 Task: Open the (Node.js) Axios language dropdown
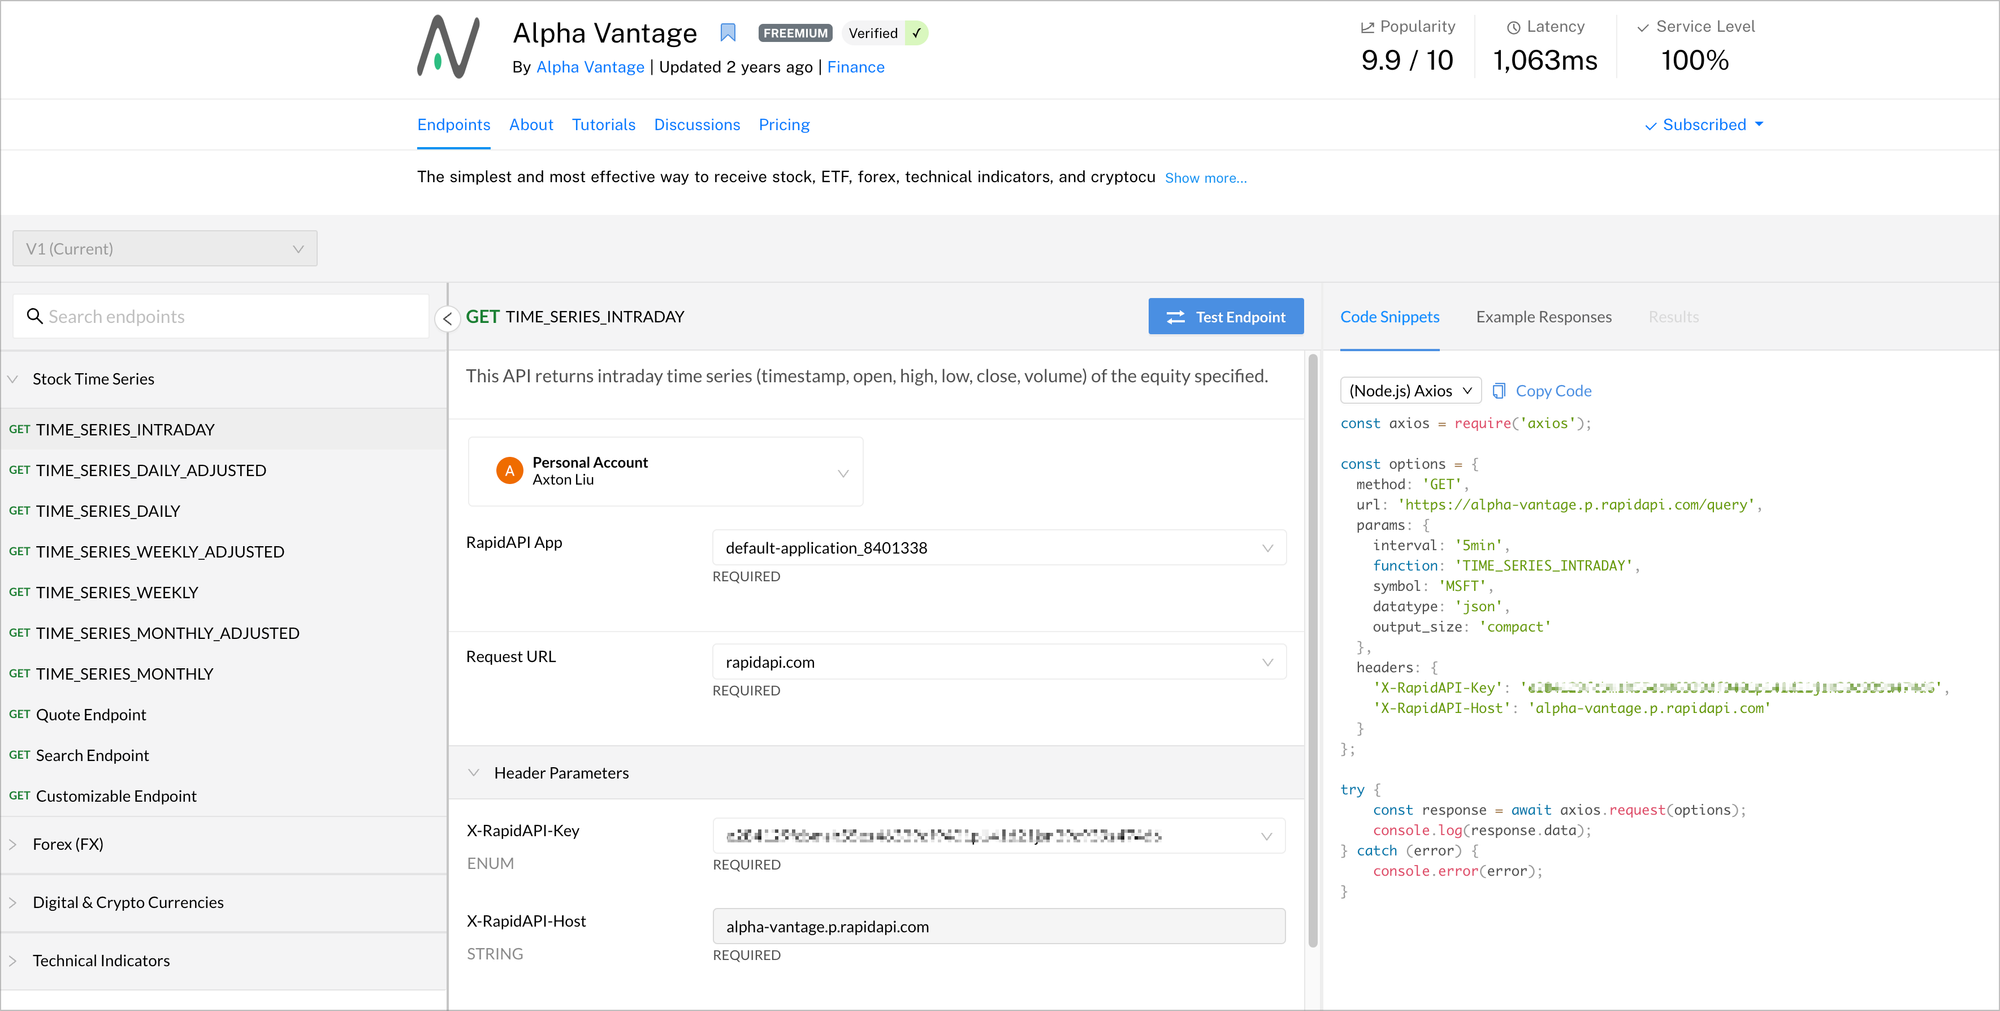(1410, 391)
